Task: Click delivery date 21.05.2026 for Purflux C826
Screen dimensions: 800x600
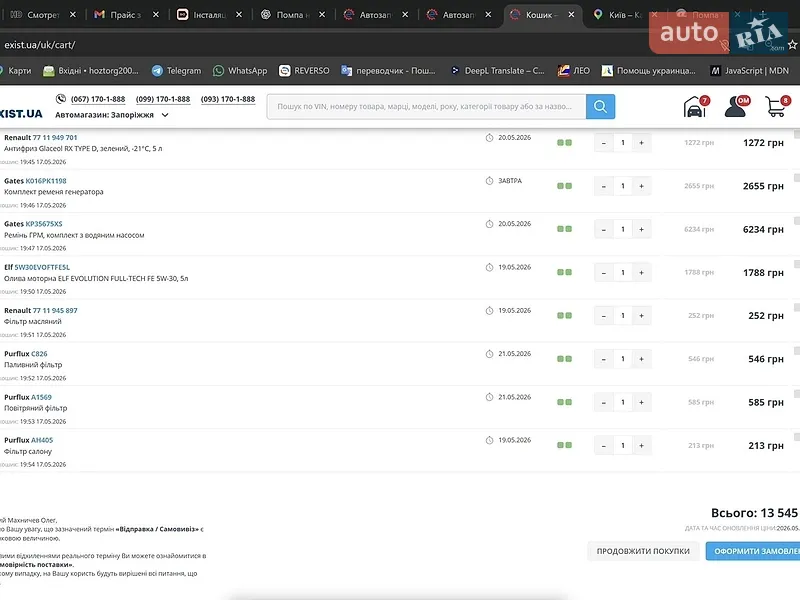Action: (x=514, y=354)
